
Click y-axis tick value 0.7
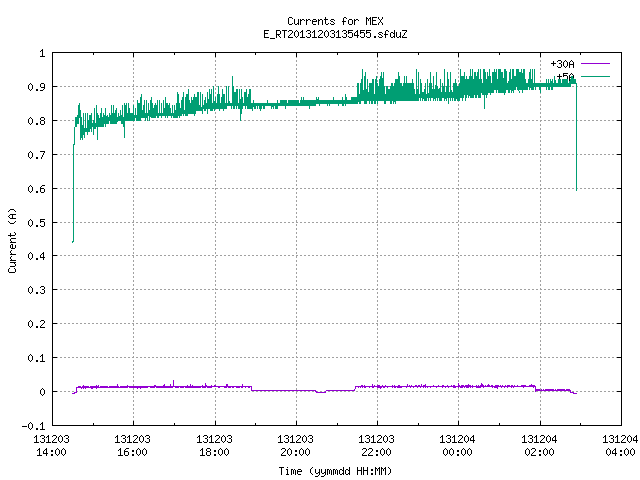[x=36, y=155]
